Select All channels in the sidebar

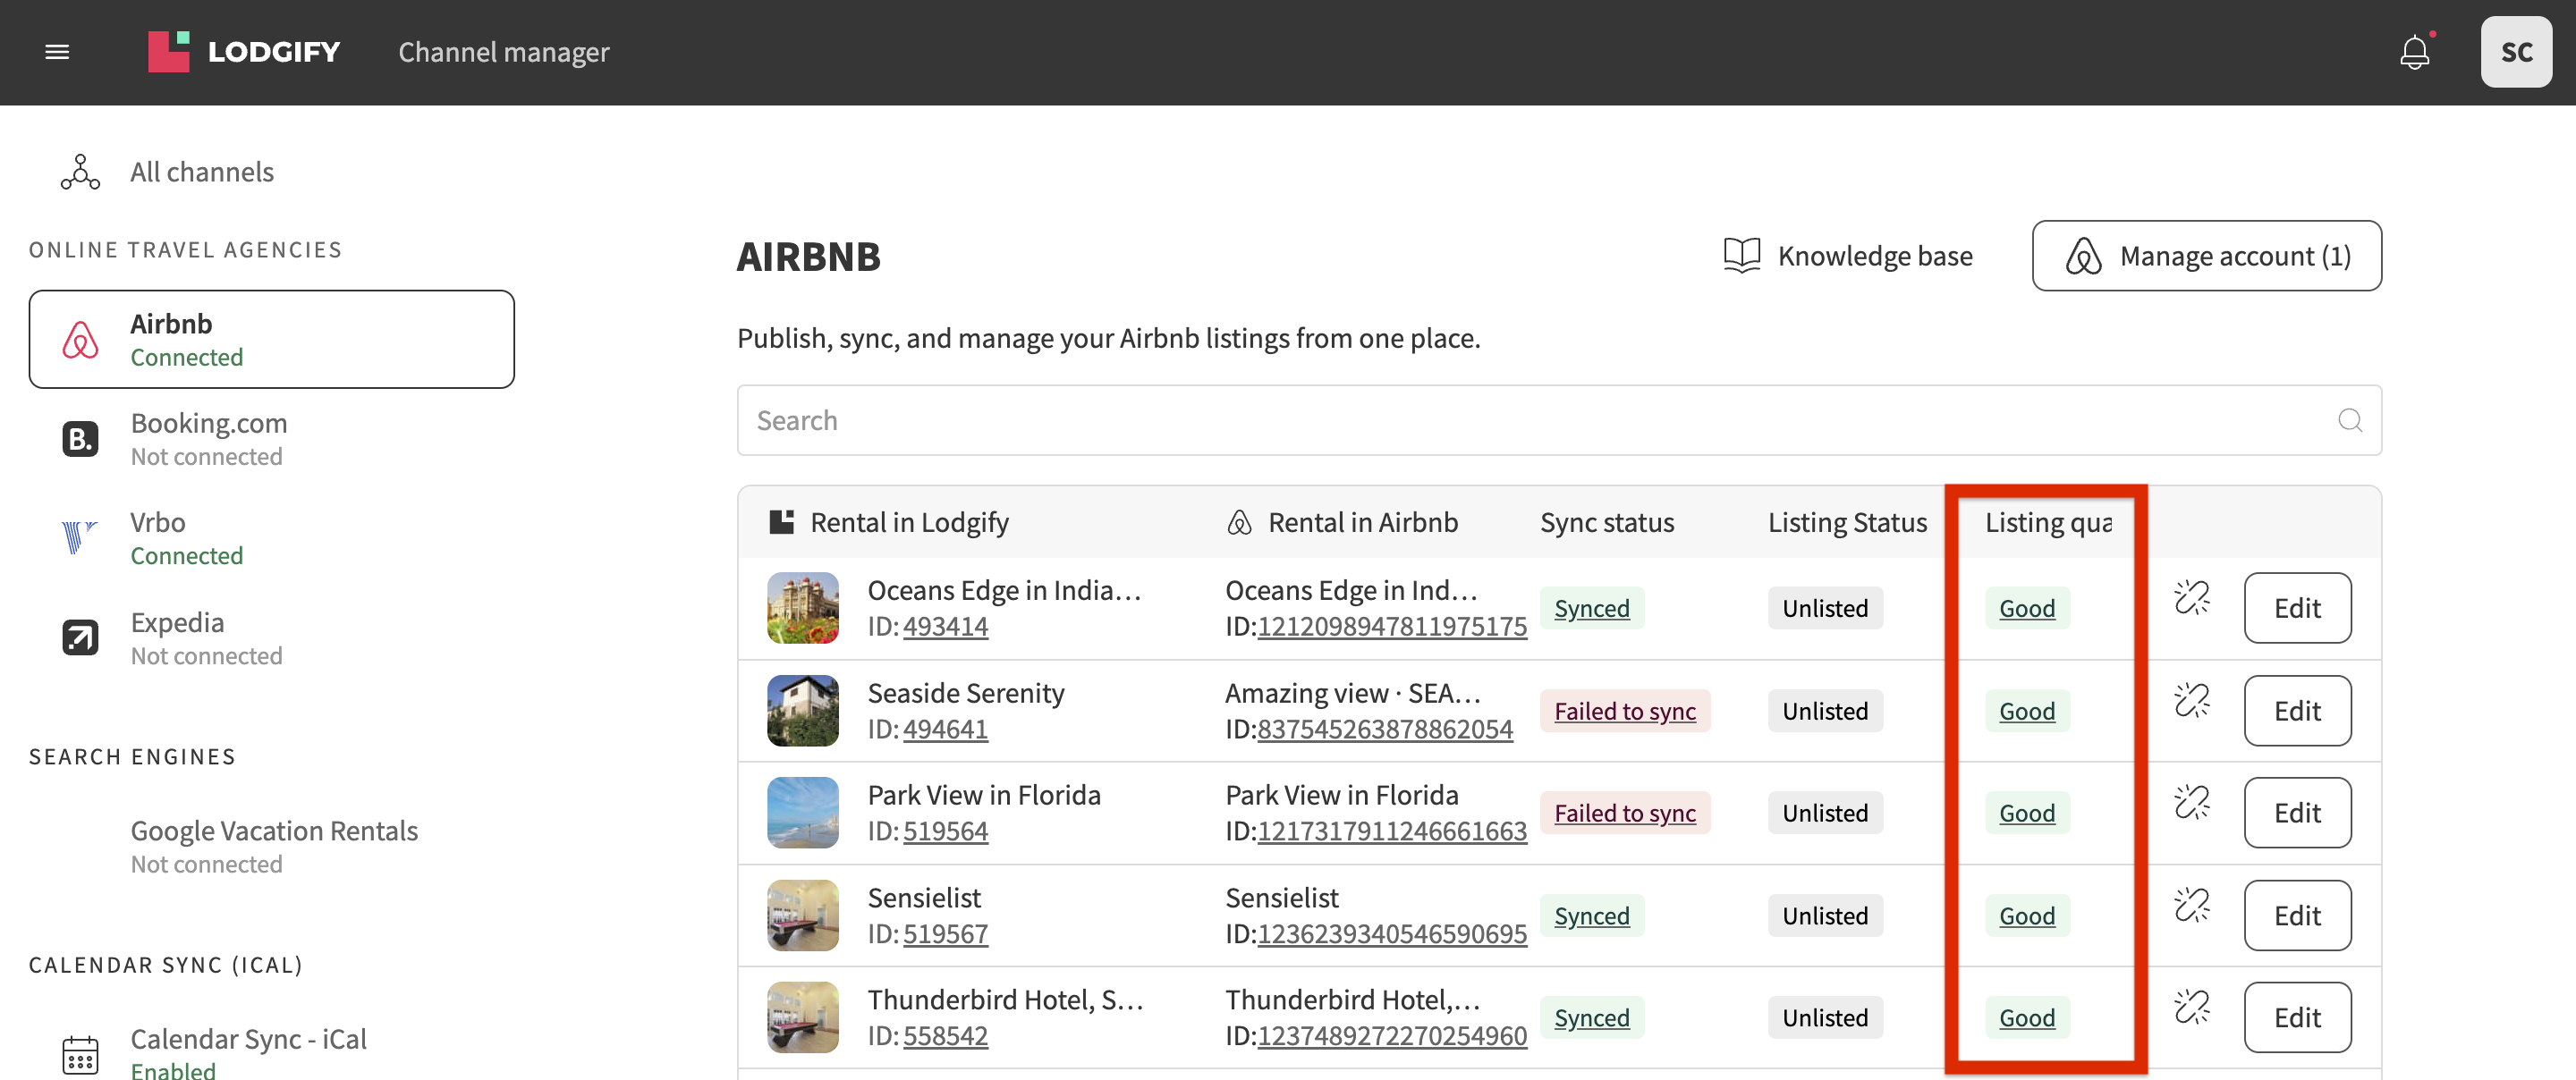click(x=201, y=172)
